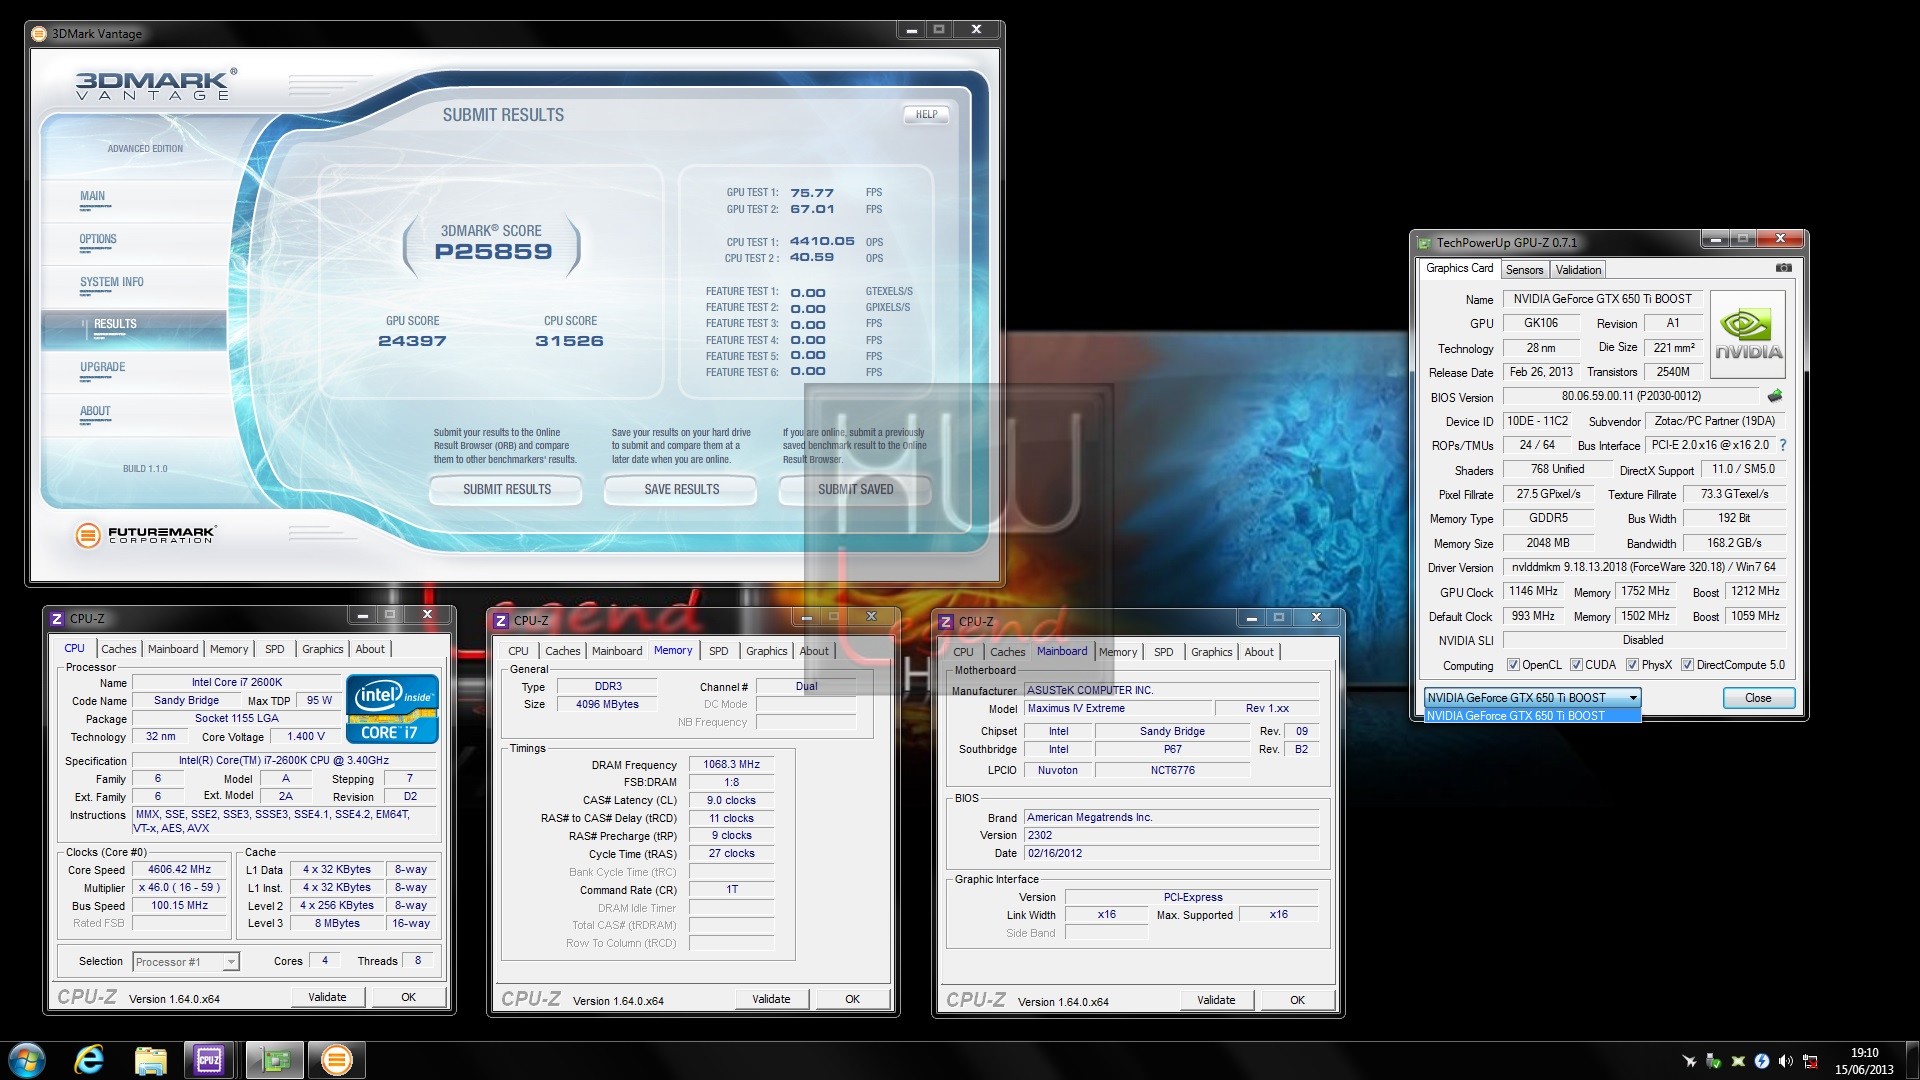1920x1080 pixels.
Task: Select the Graphics Card tab in GPU-Z
Action: tap(1459, 268)
